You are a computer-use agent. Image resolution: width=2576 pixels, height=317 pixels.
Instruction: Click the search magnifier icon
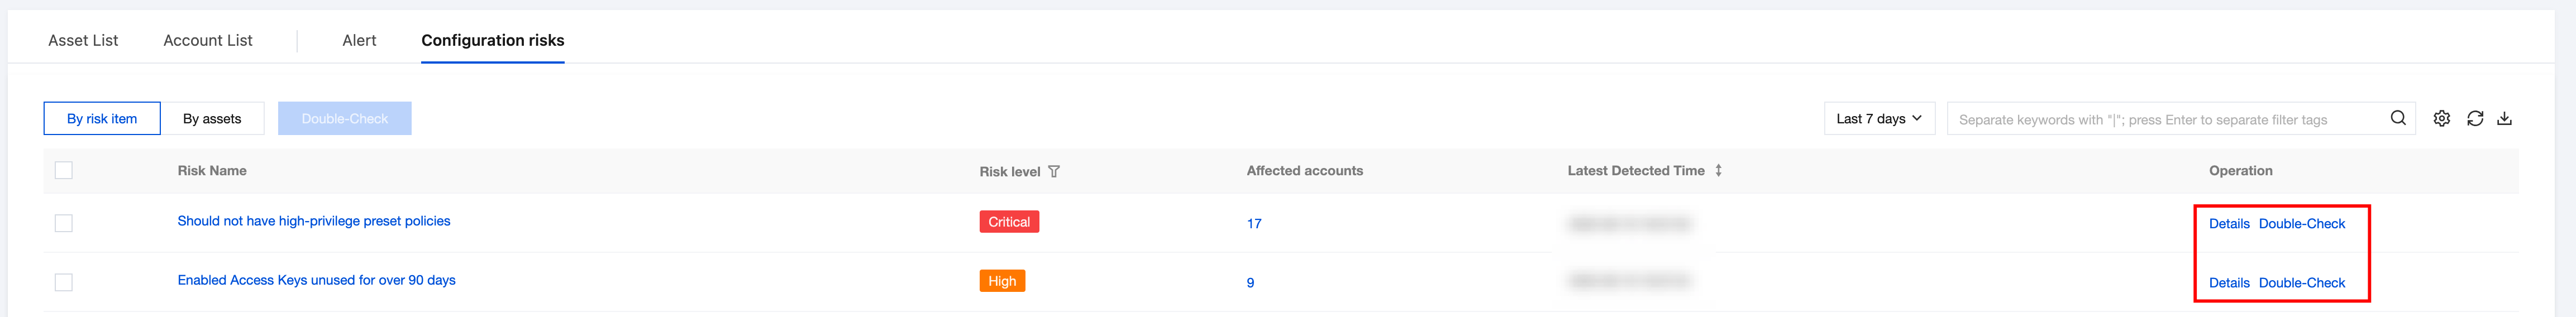[x=2397, y=118]
